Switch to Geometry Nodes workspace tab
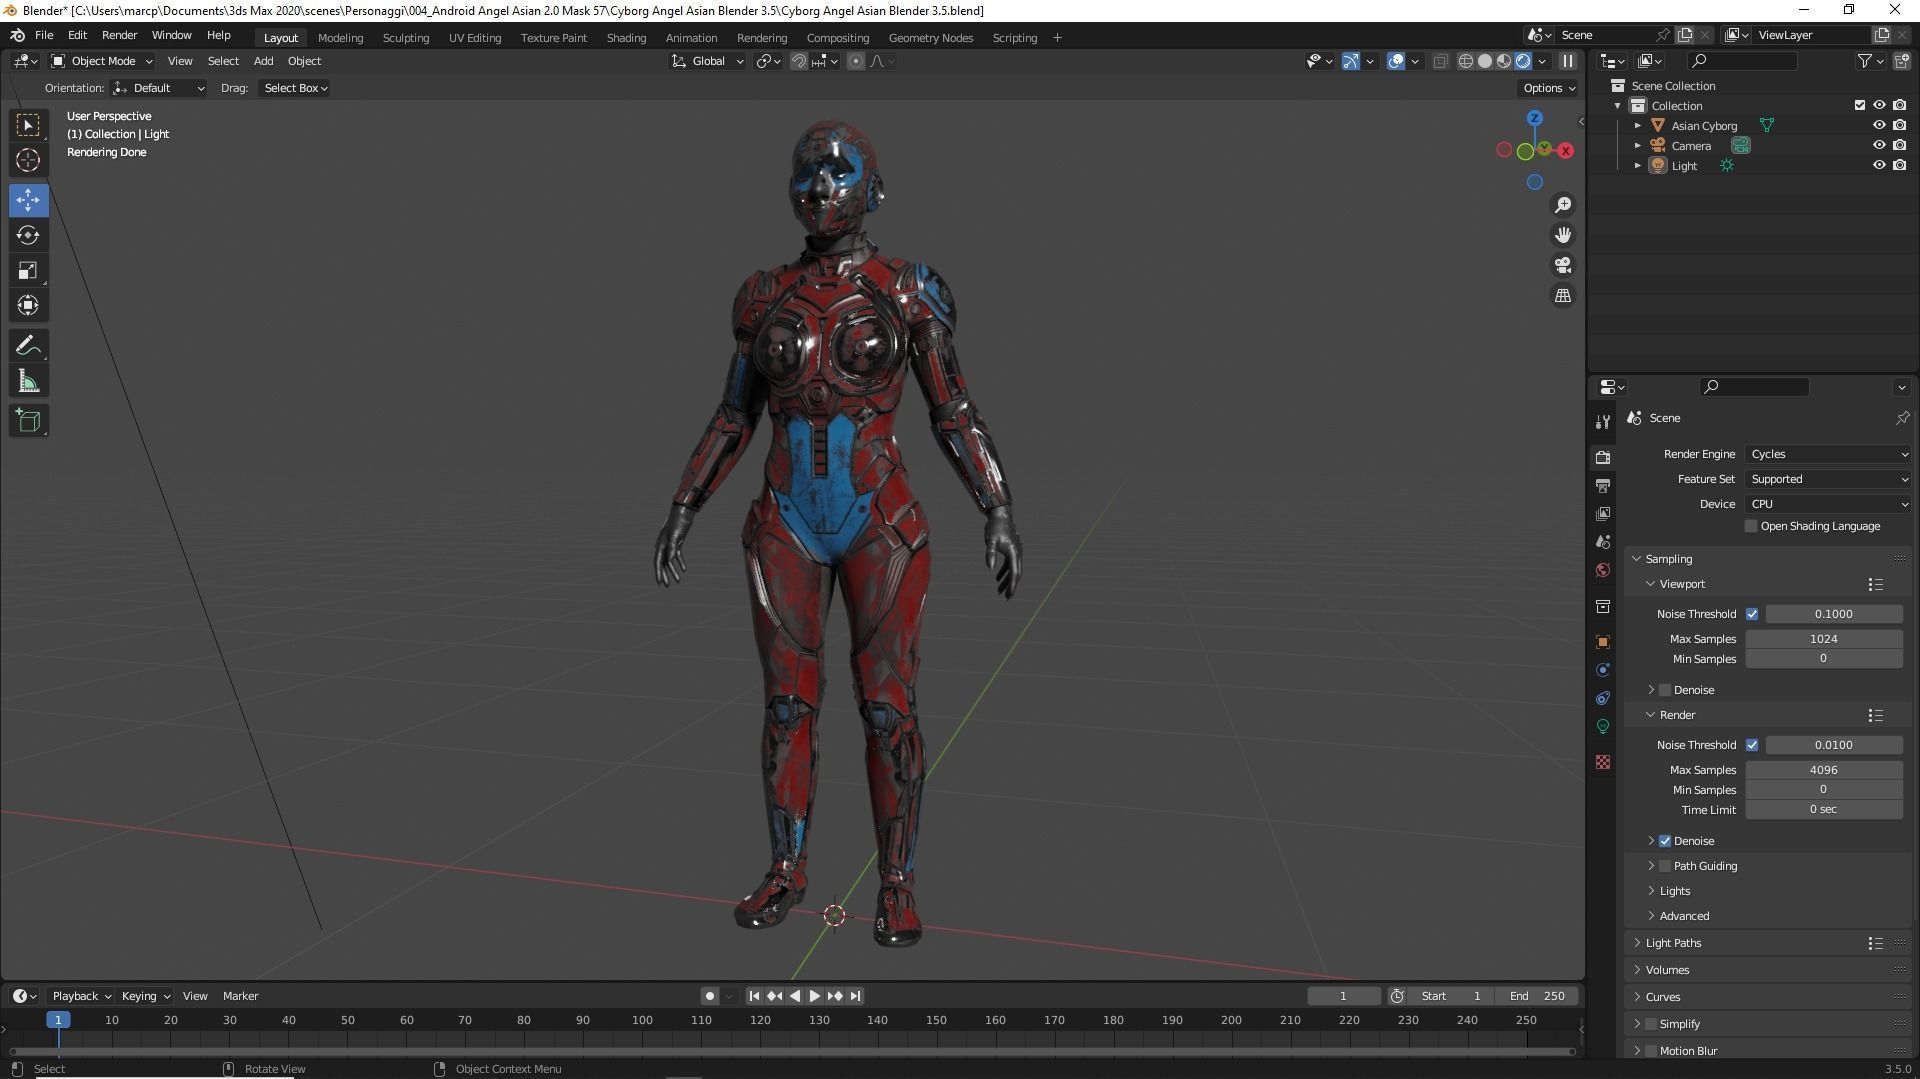 point(930,38)
